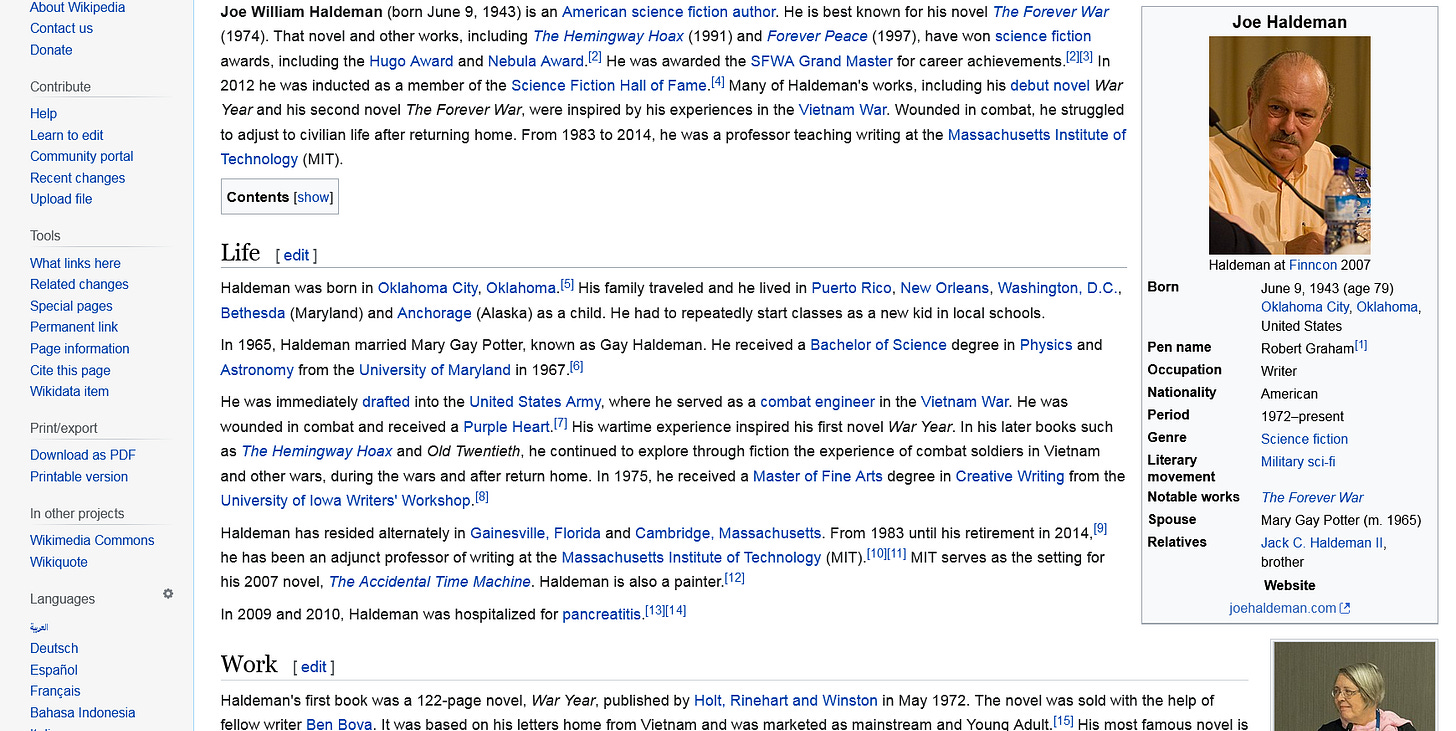This screenshot has height=731, width=1456.
Task: Go to Community portal
Action: click(81, 156)
